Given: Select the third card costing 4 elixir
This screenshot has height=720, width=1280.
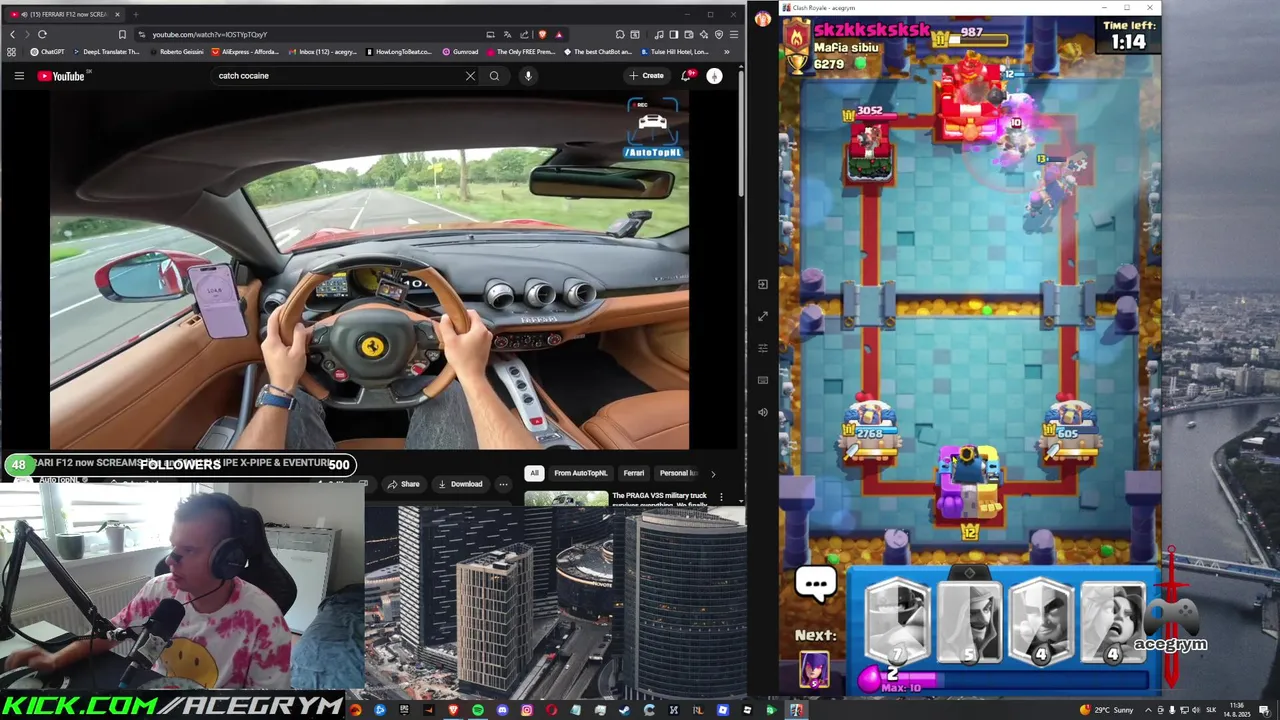Looking at the screenshot, I should tap(1041, 623).
